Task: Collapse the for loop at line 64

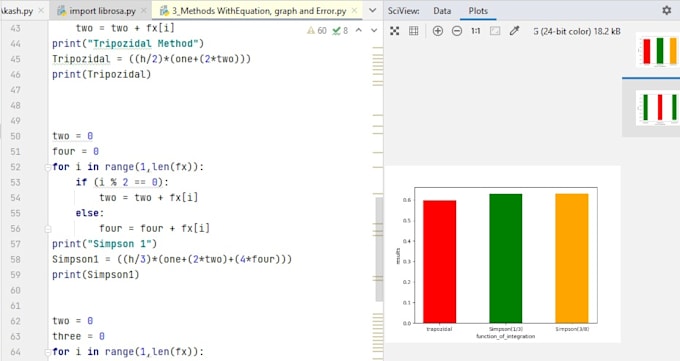Action: [48, 352]
